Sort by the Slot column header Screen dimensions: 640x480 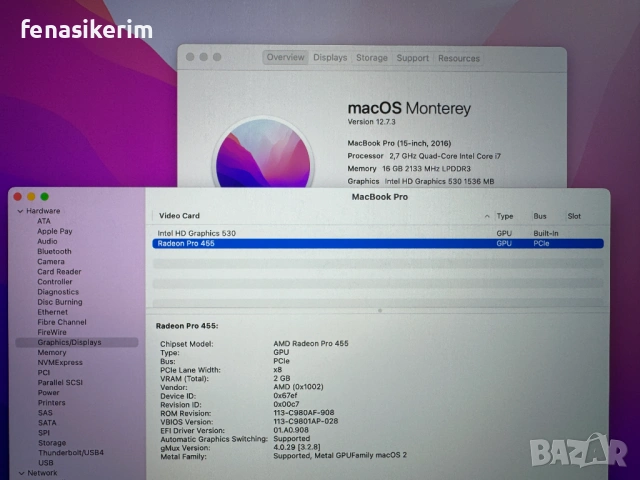[x=574, y=216]
